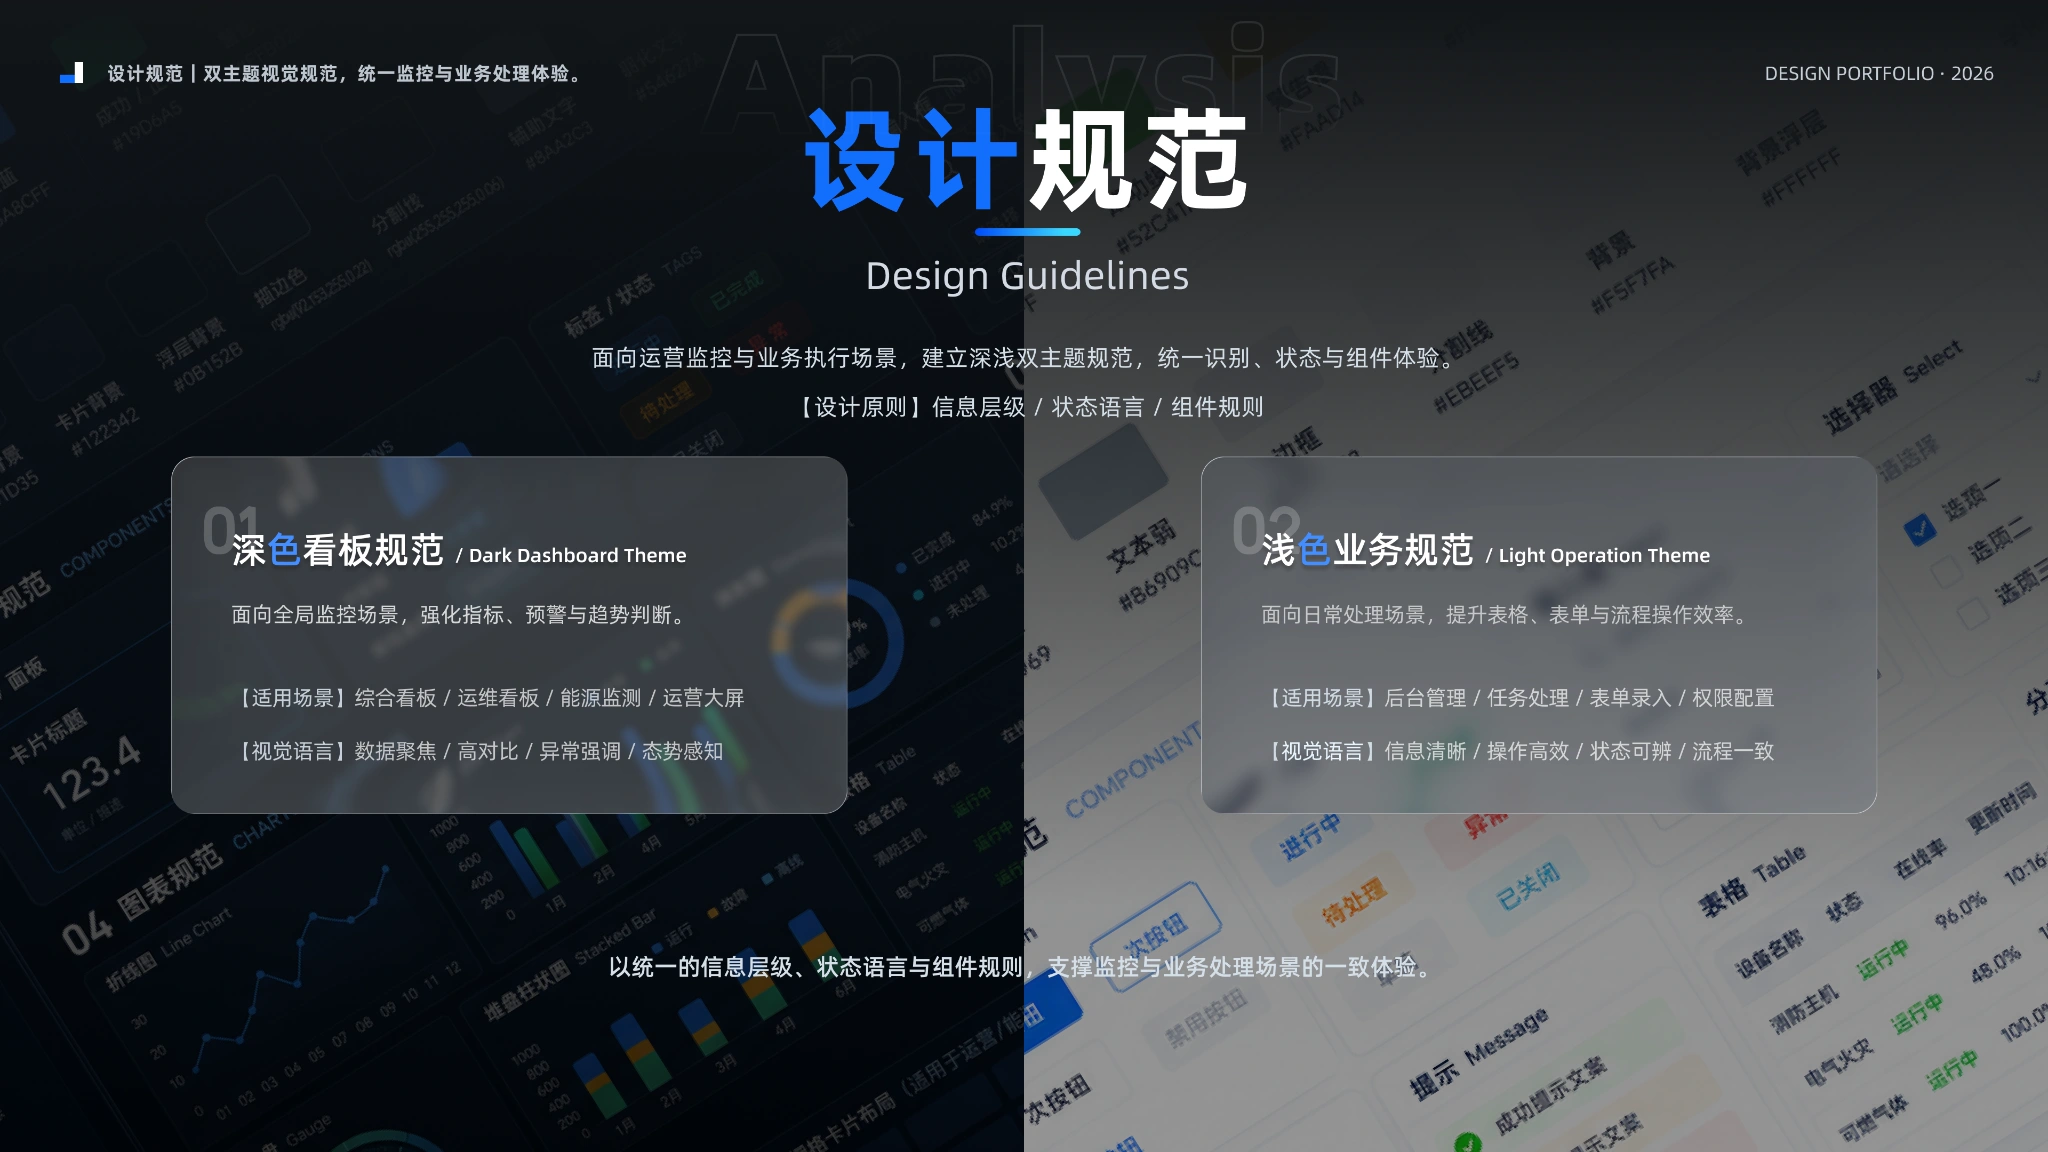Click 信息清晰 in the light card
This screenshot has width=2048, height=1152.
(1426, 751)
